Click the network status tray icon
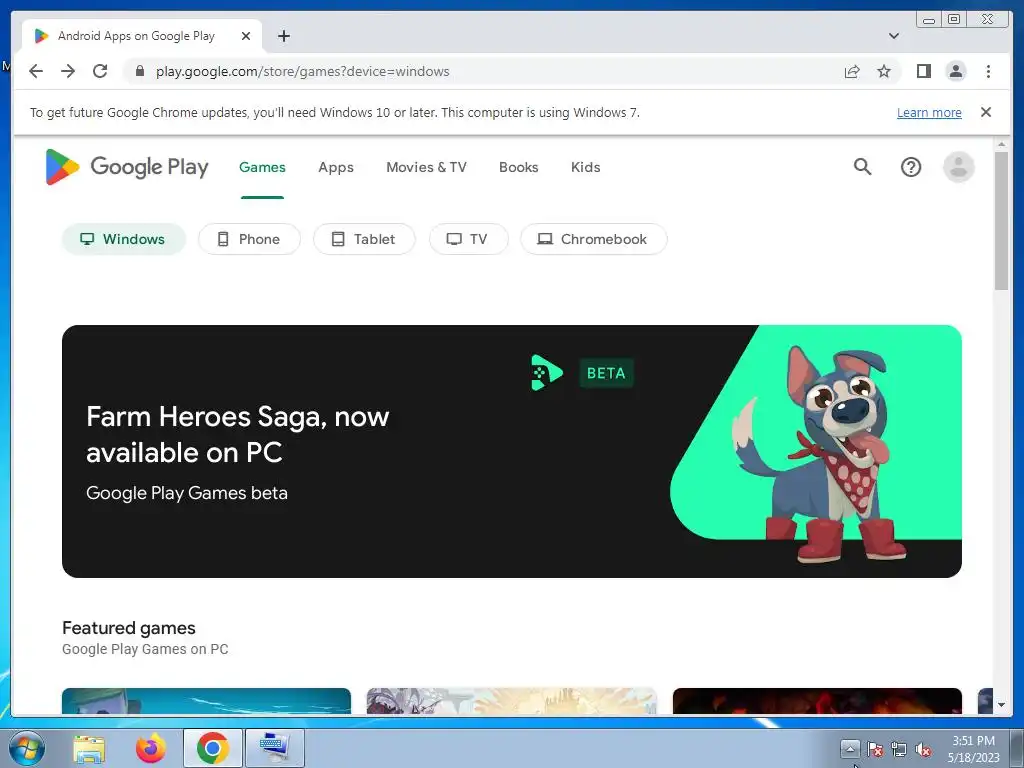The image size is (1024, 768). tap(899, 749)
